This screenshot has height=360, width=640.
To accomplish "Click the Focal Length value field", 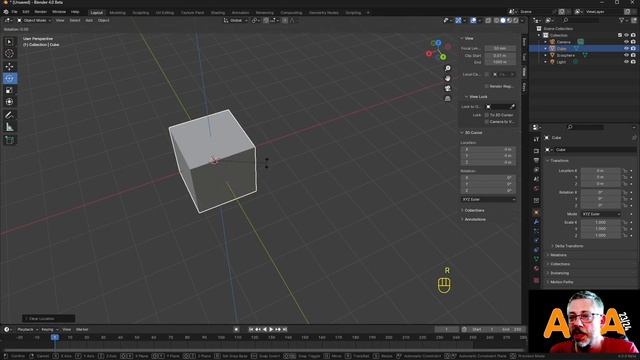I will tap(500, 49).
